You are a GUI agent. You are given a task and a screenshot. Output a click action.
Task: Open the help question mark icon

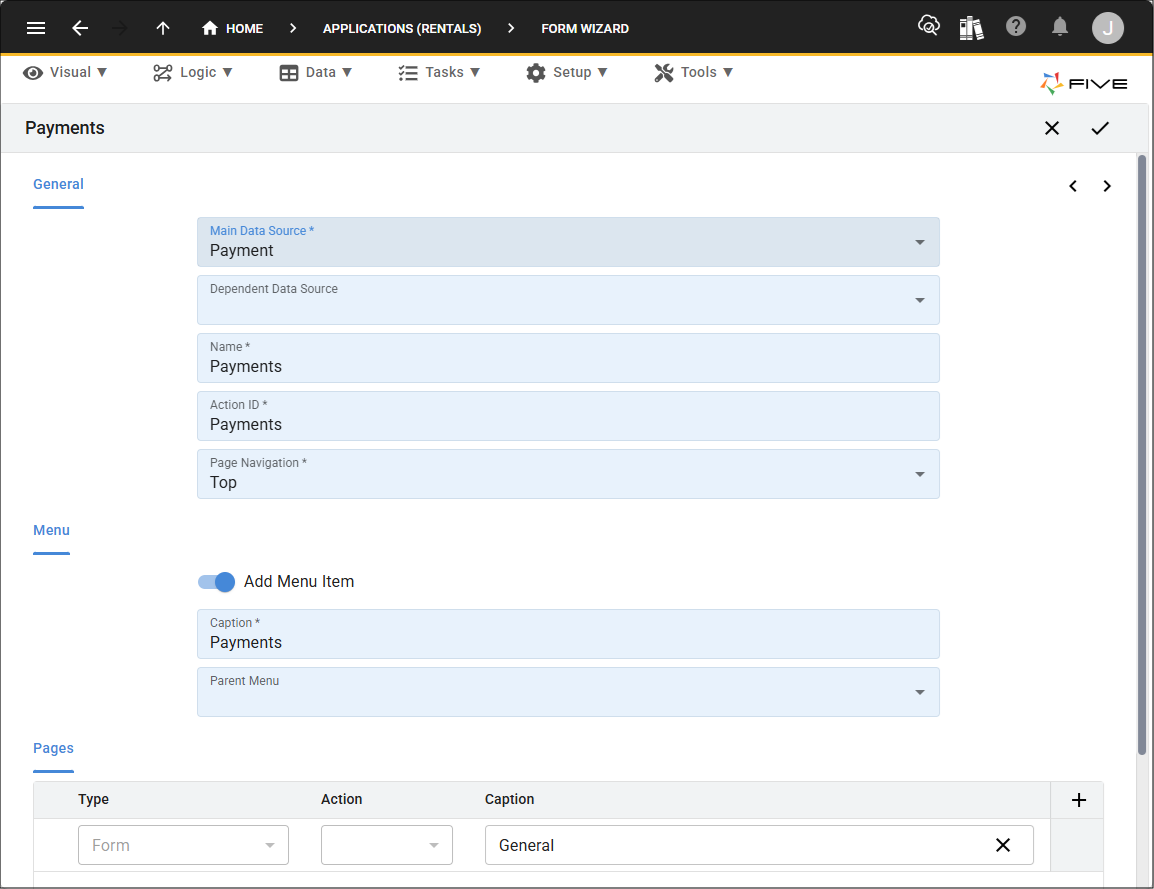(1016, 26)
